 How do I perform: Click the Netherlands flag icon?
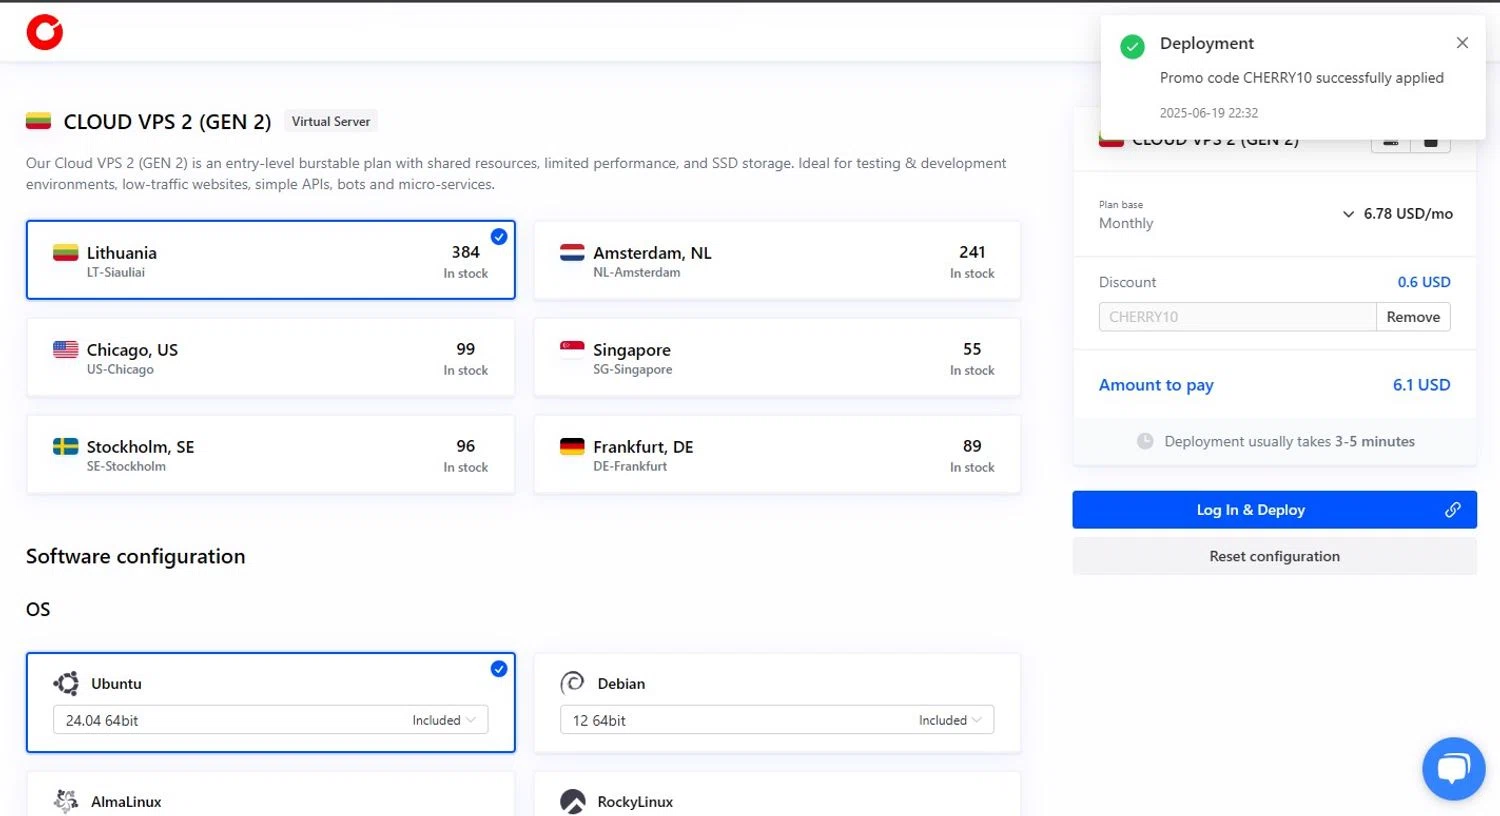[x=572, y=252]
